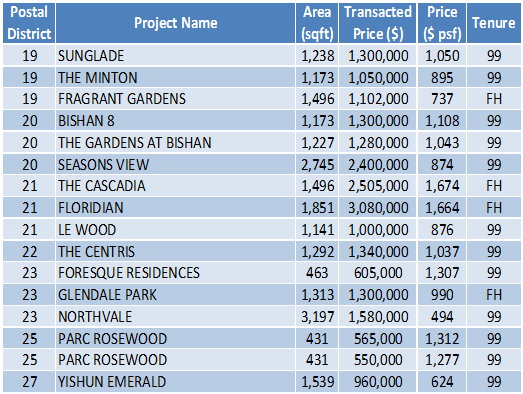Click the 876 psf value
This screenshot has height=394, width=523.
(x=442, y=230)
